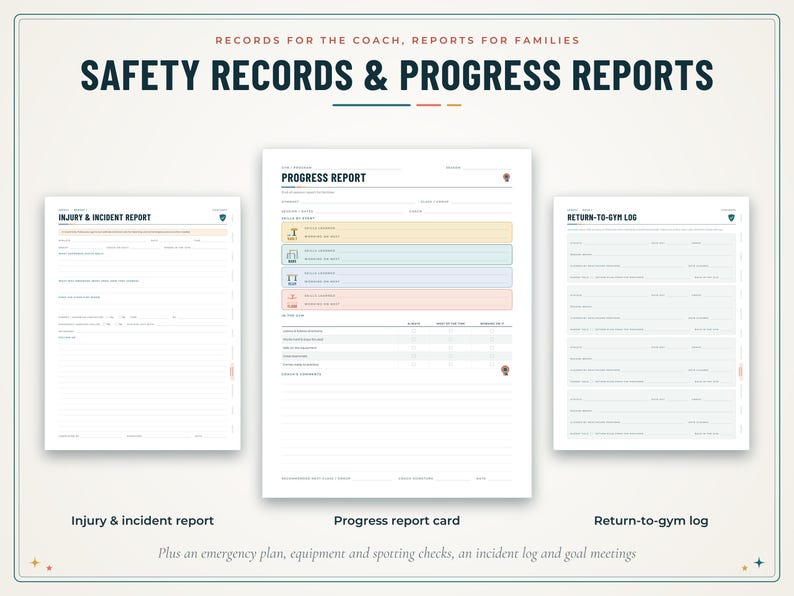Click the 'Return-to-gym log' caption

[651, 521]
